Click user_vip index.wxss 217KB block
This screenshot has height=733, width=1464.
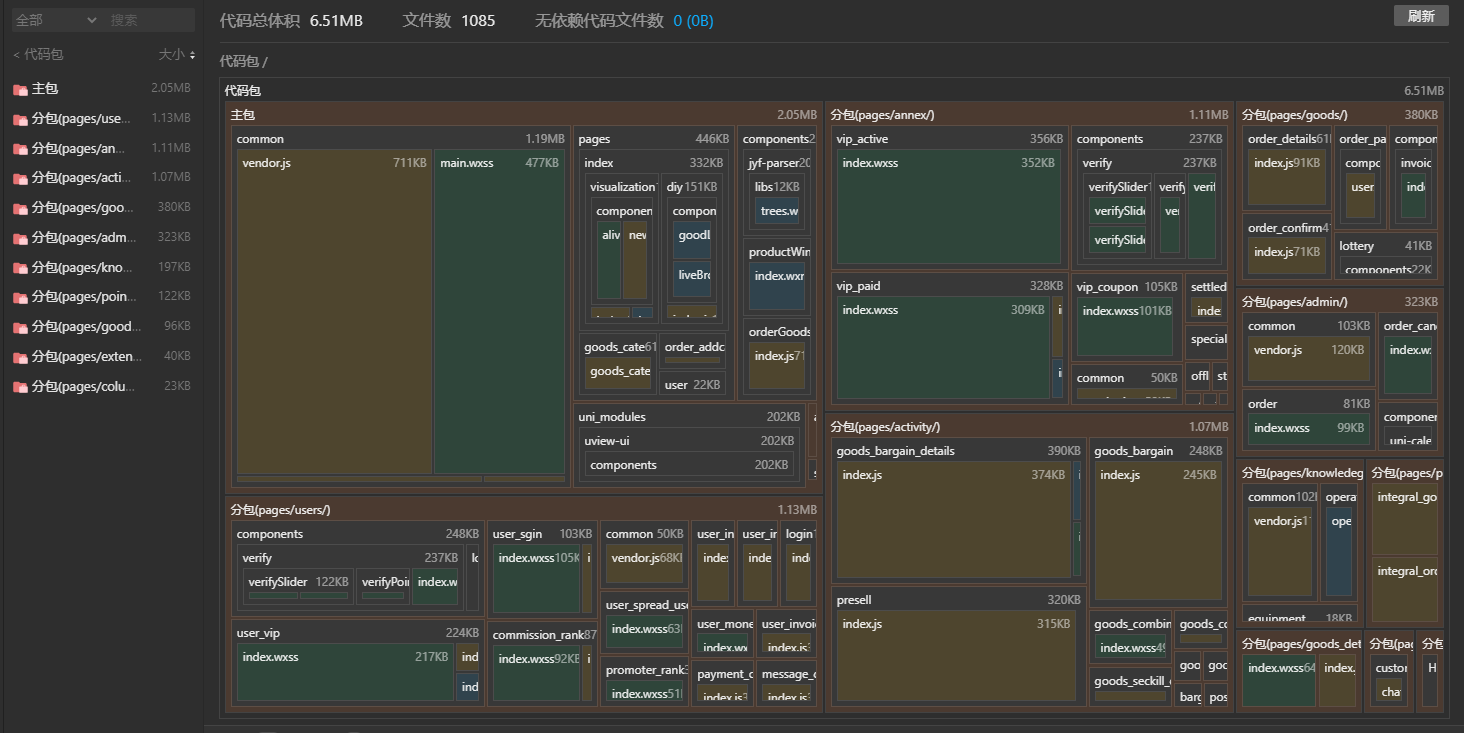pos(347,672)
